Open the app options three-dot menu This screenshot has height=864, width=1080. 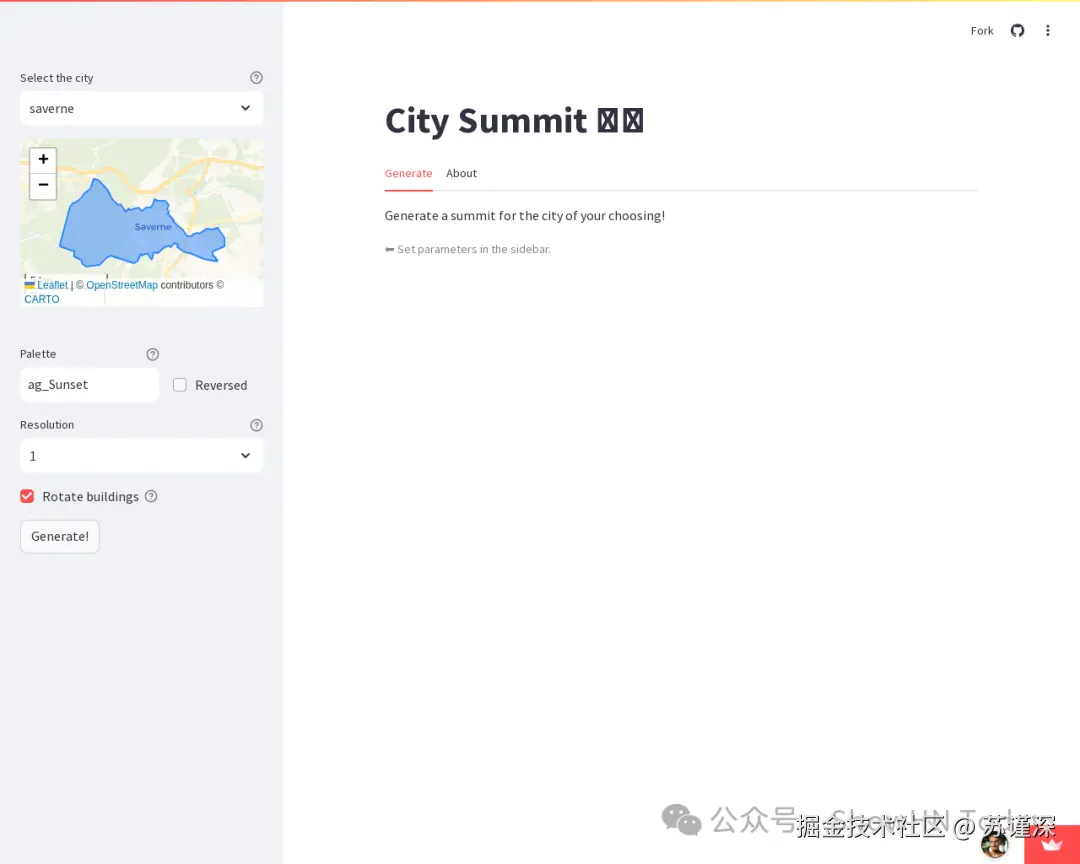tap(1048, 30)
